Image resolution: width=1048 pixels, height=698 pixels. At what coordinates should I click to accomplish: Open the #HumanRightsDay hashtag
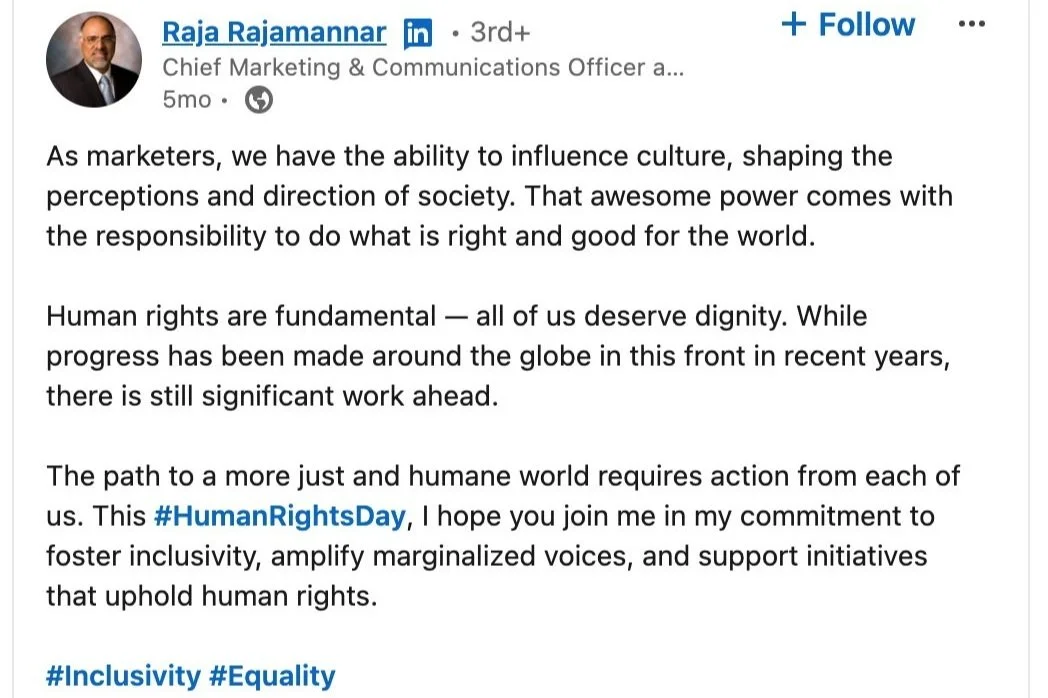click(x=281, y=516)
